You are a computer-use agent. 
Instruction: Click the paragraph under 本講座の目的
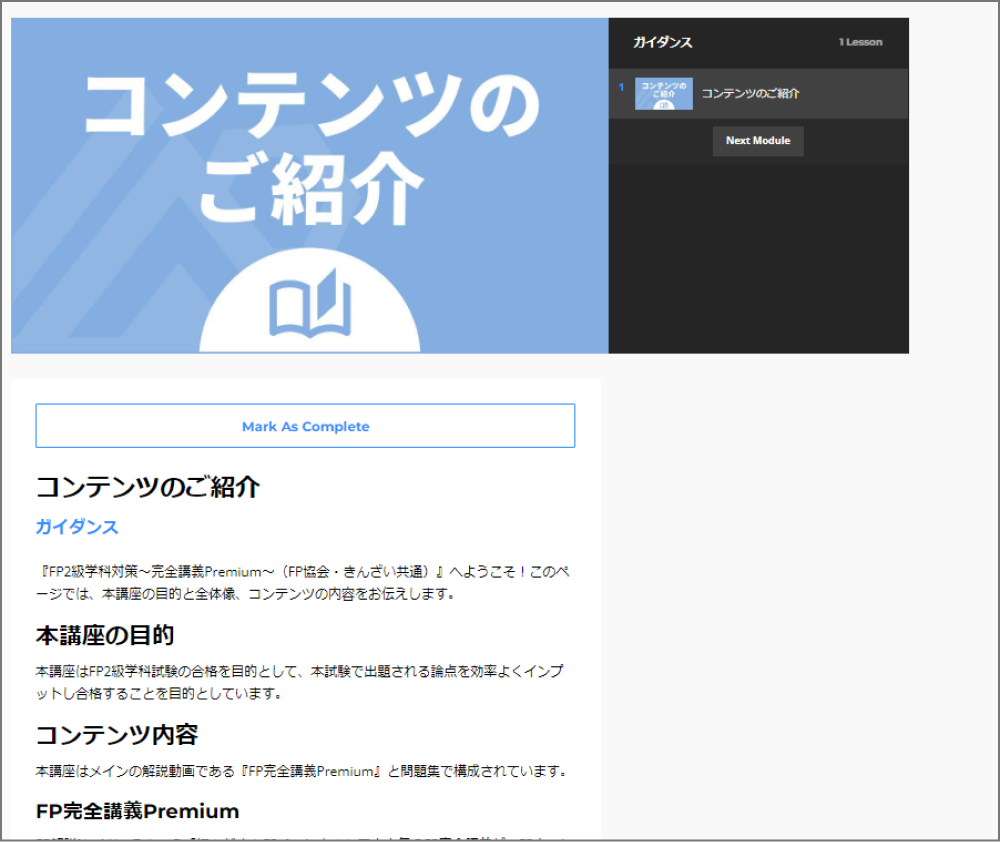tap(300, 682)
